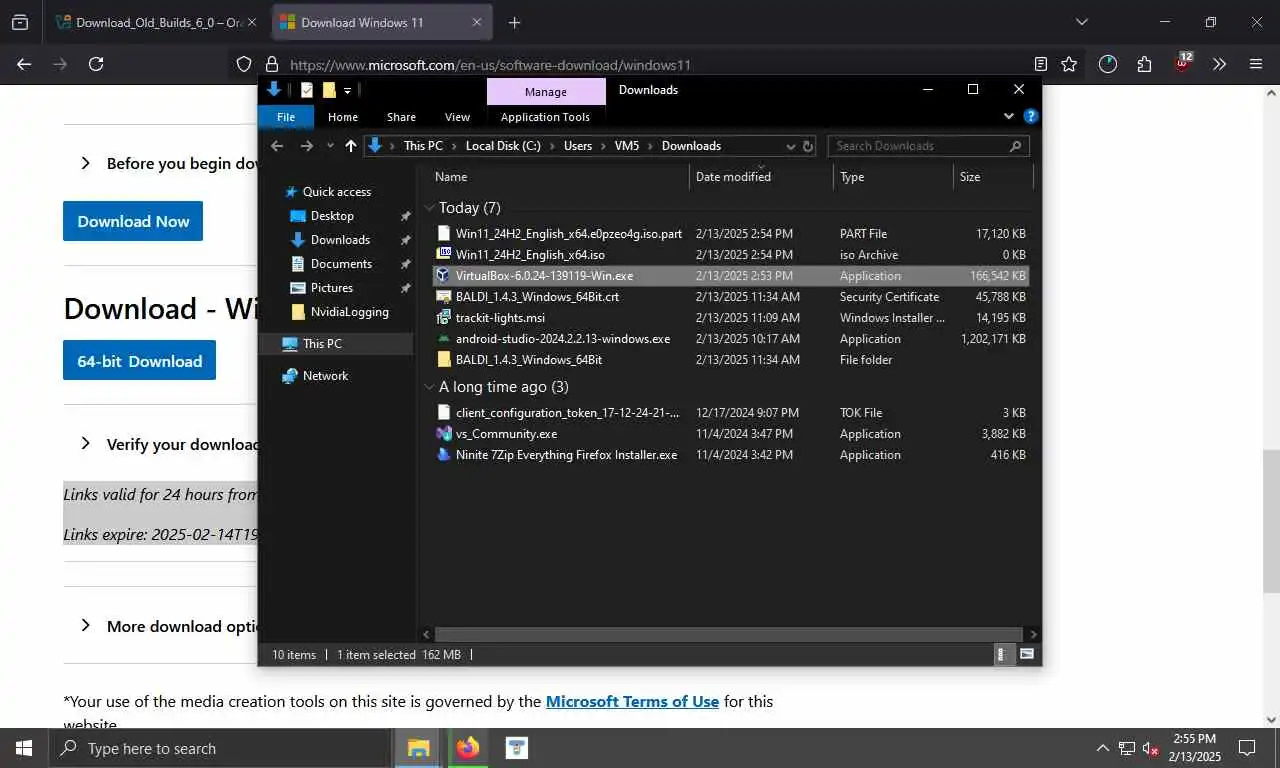Select the vs_Community.exe file
The height and width of the screenshot is (768, 1280).
[x=731, y=434]
